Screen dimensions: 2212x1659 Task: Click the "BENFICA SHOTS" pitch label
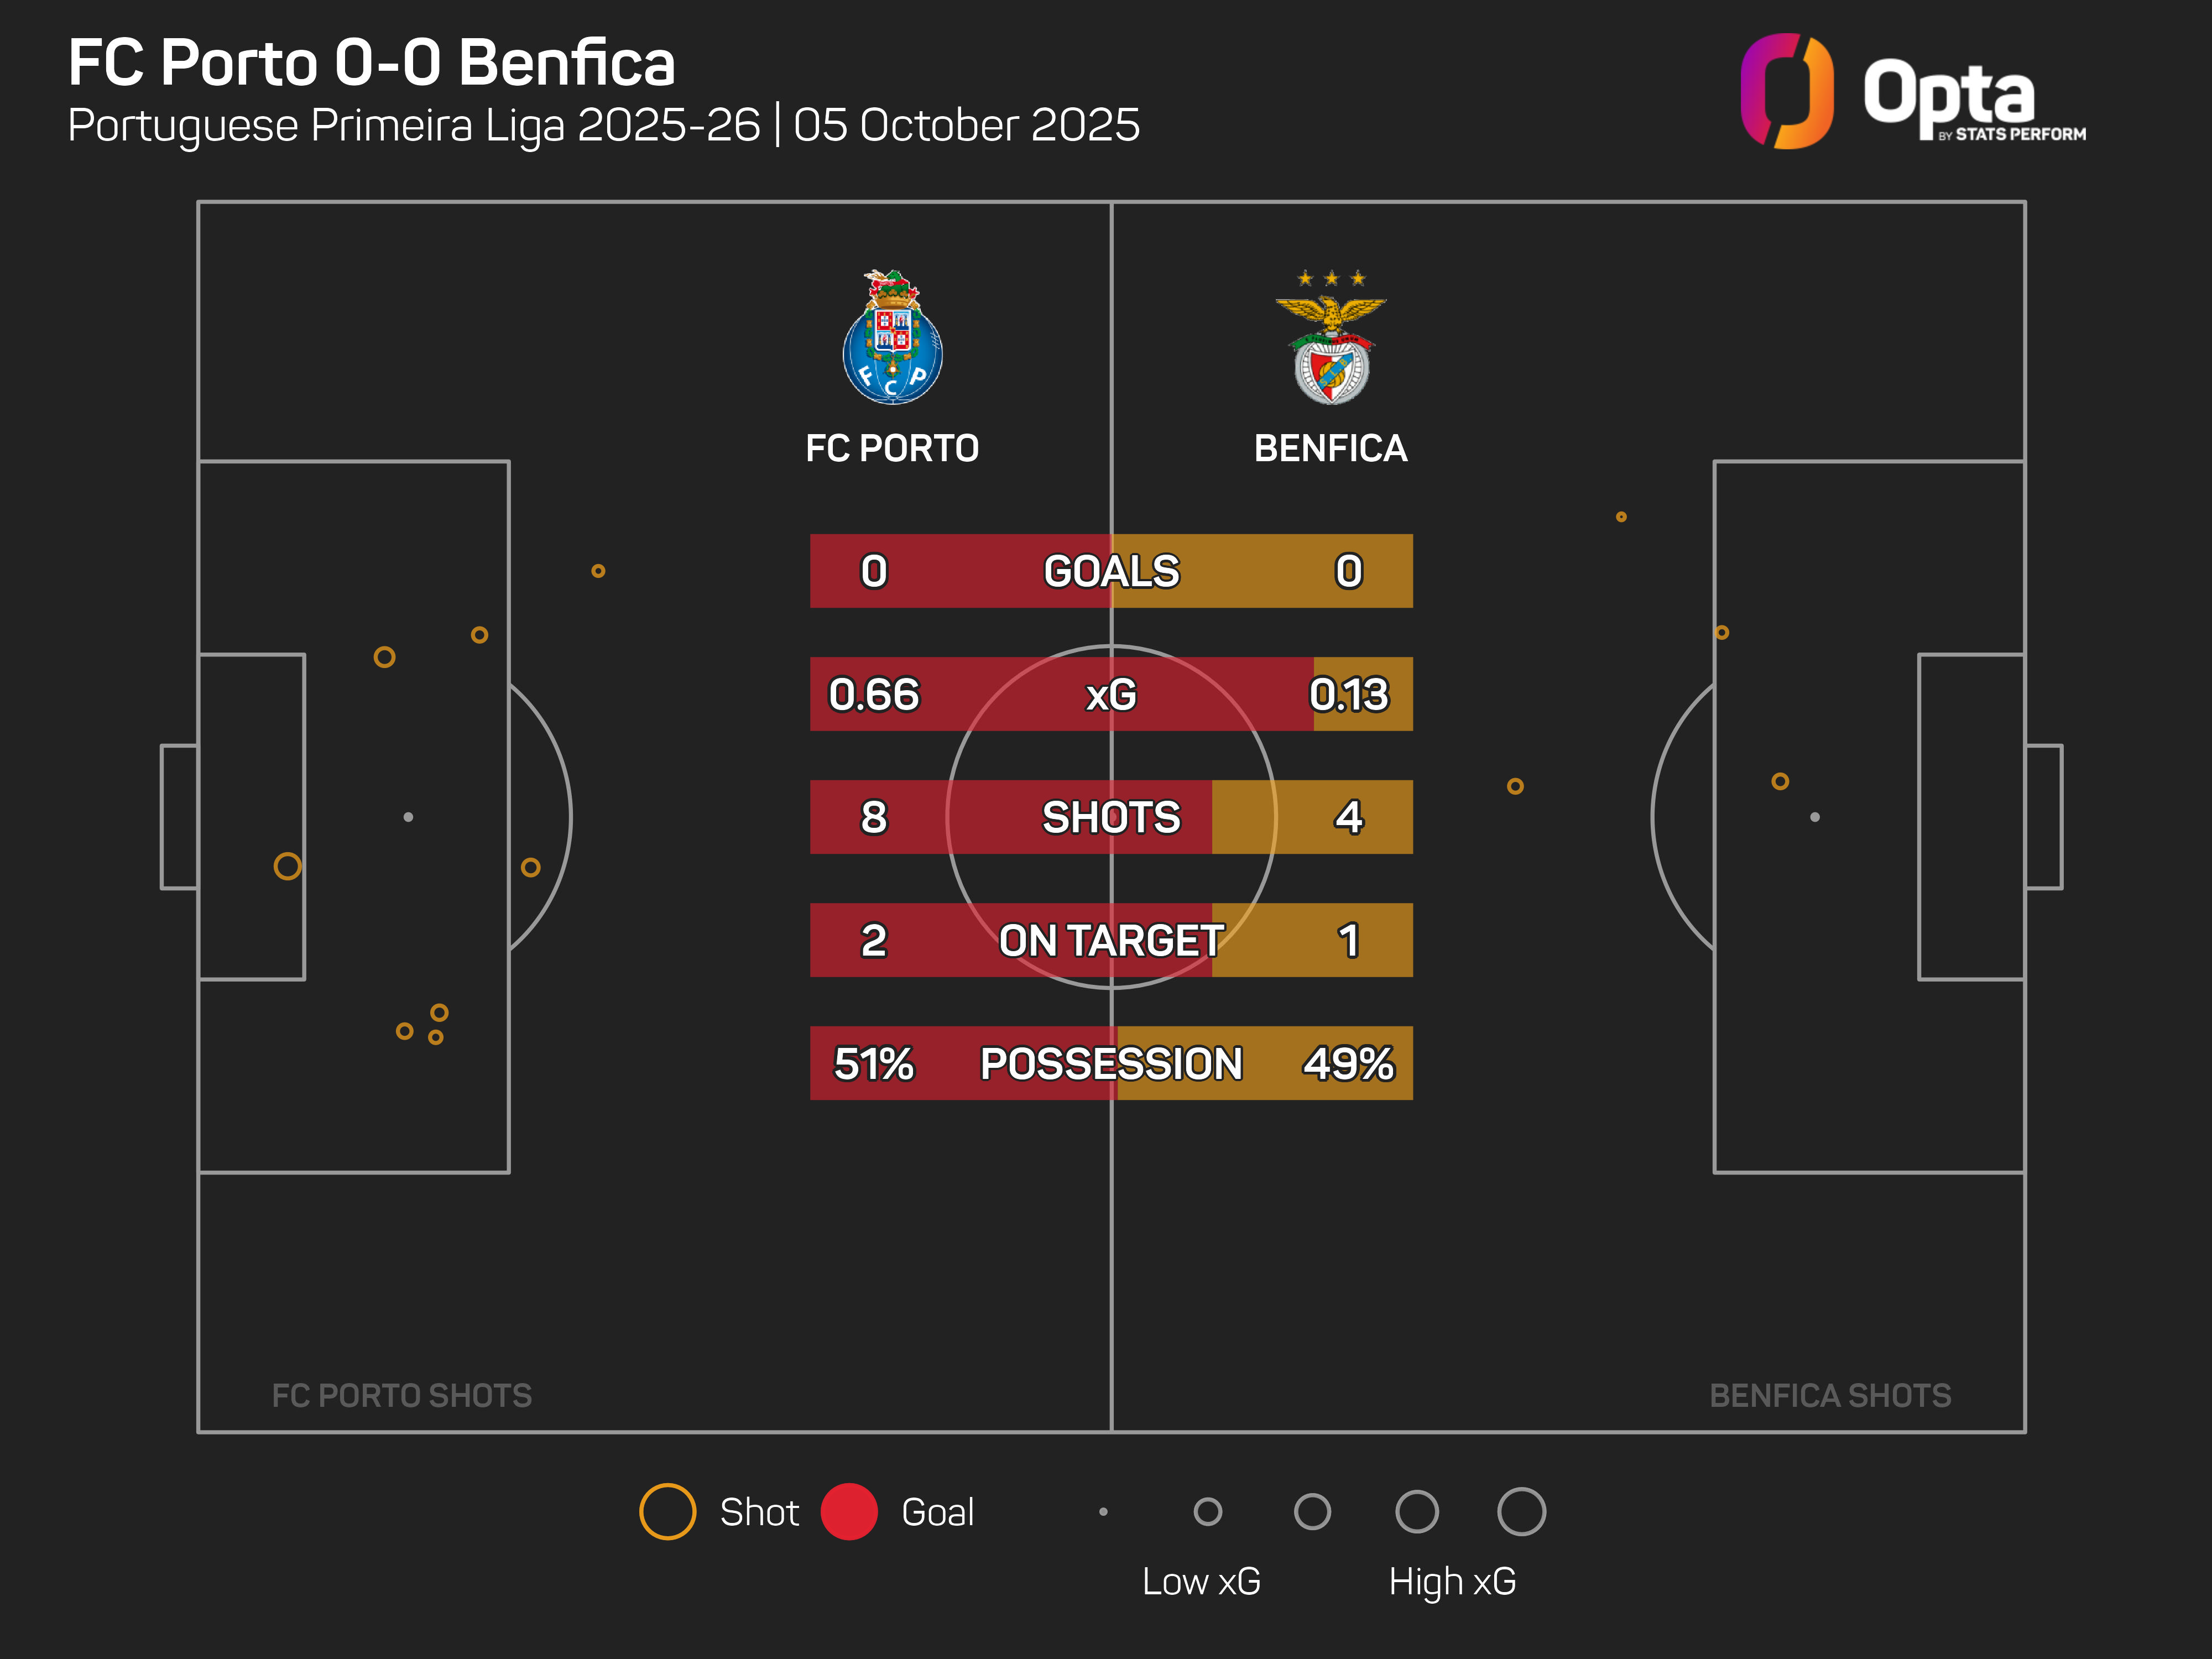[x=1830, y=1395]
